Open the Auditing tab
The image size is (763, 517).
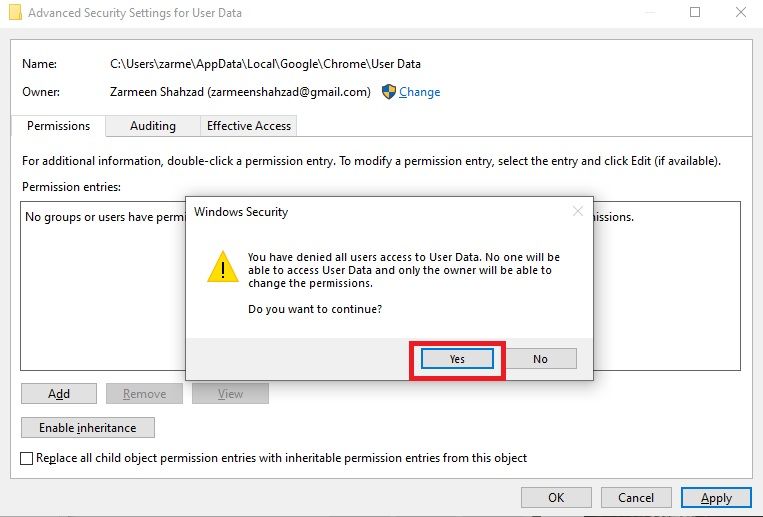click(x=153, y=126)
